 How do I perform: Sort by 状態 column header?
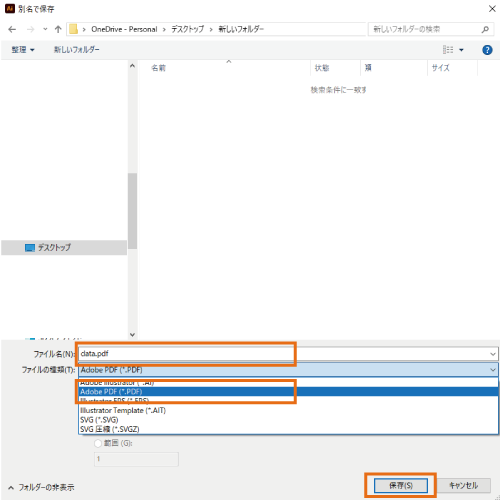pyautogui.click(x=322, y=68)
